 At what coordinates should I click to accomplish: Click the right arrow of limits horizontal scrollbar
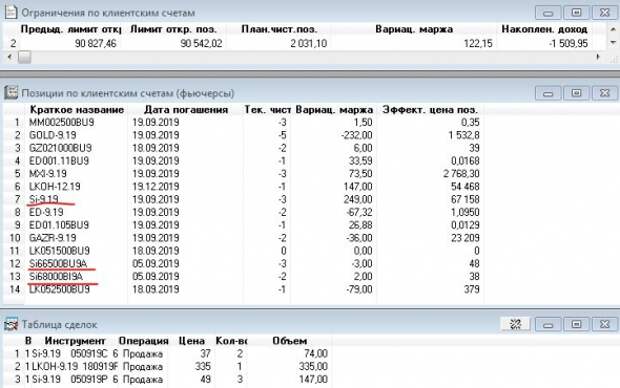[598, 57]
